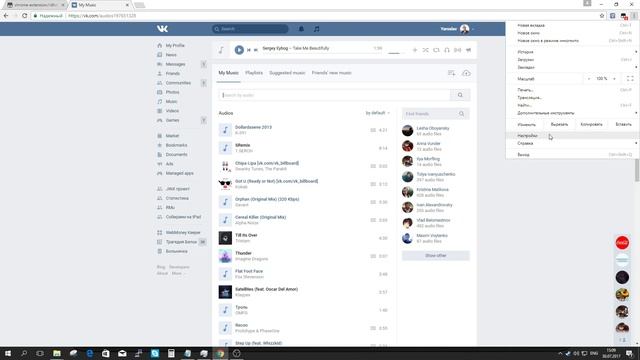Image resolution: width=640 pixels, height=360 pixels.
Task: Click the Communities icon in sidebar
Action: coord(160,83)
